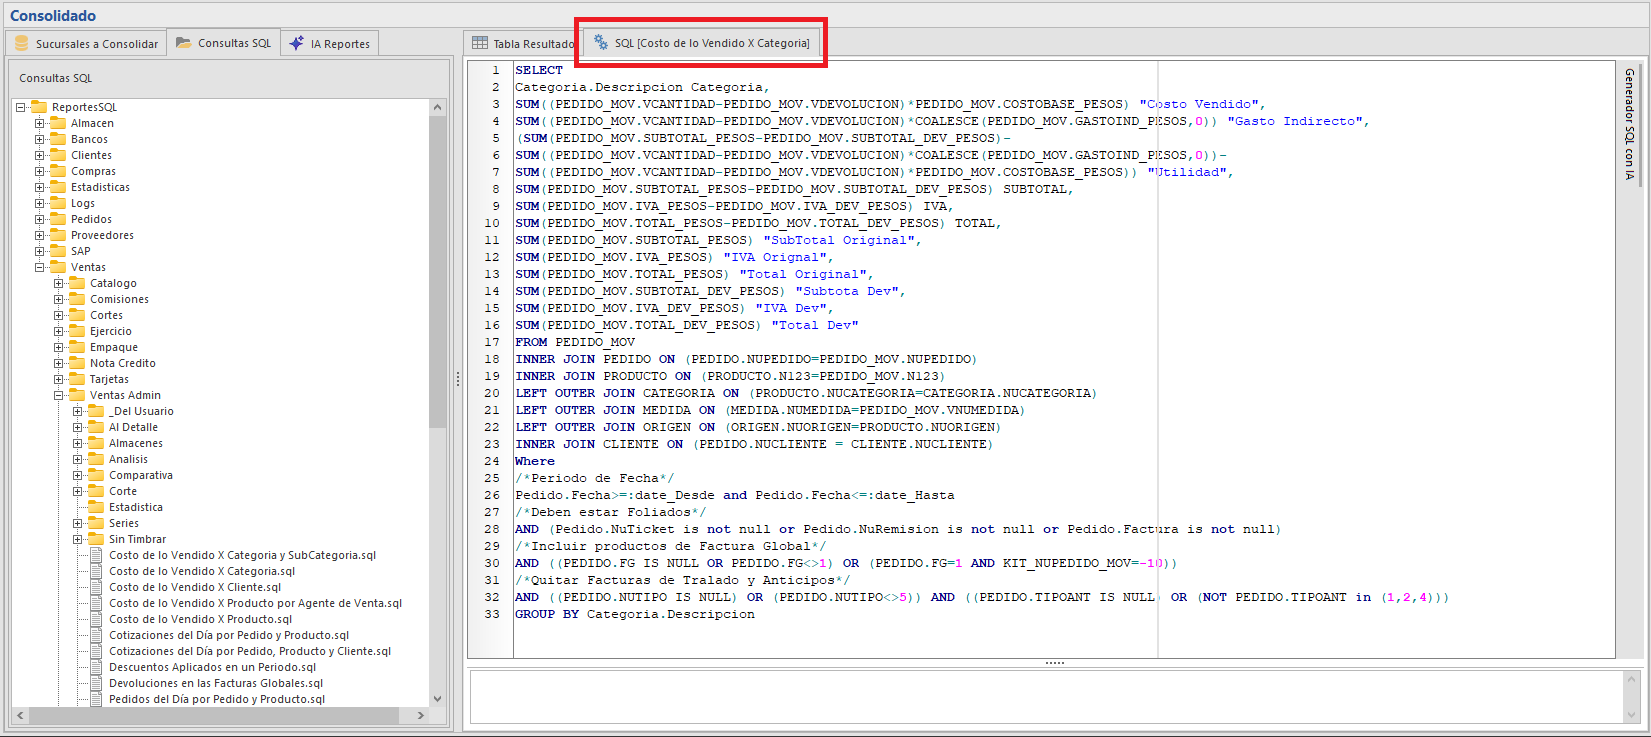Click the Nota Credito folder icon
Viewport: 1651px width, 737px height.
[x=77, y=363]
